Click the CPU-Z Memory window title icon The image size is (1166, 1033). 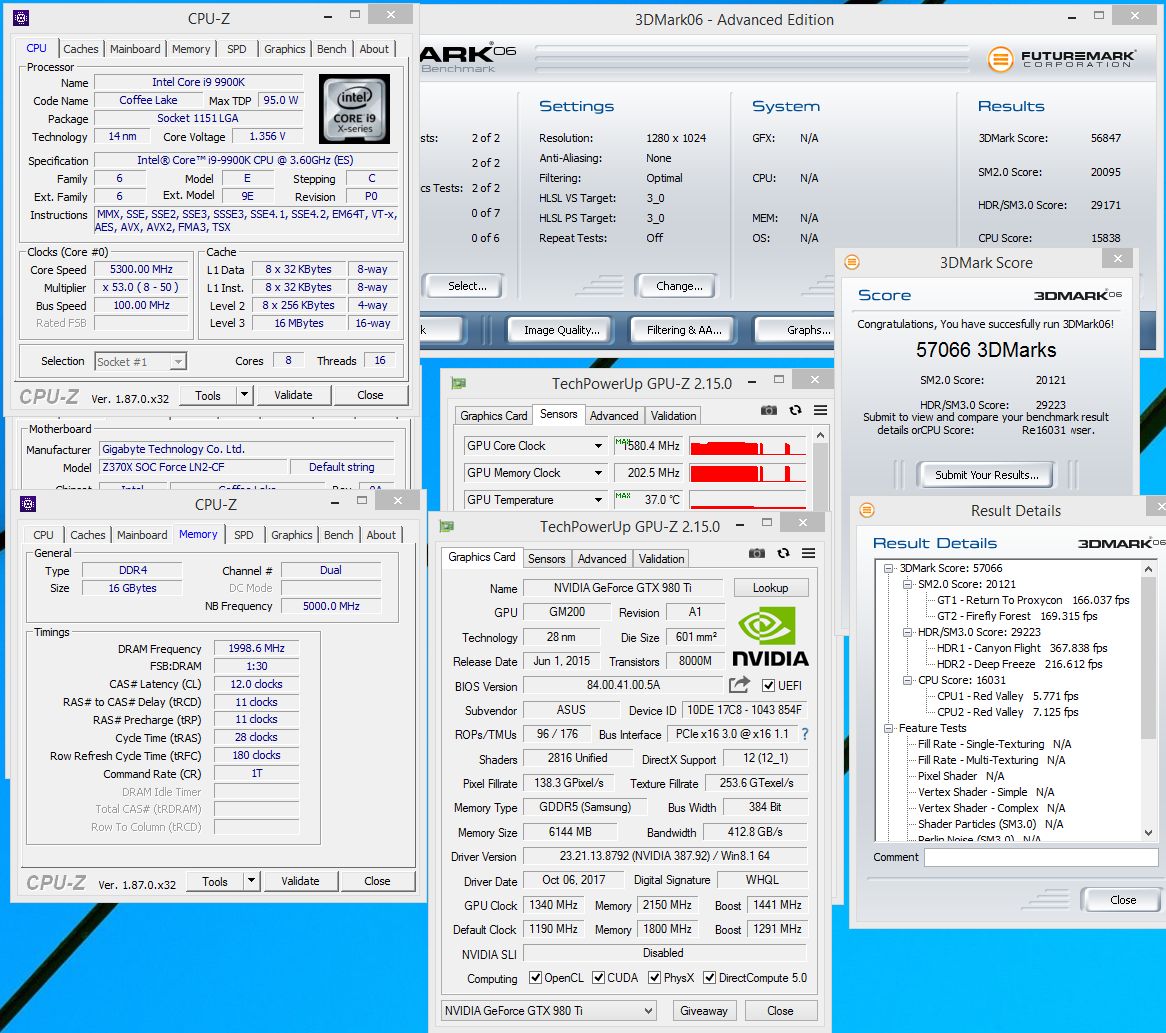point(28,504)
